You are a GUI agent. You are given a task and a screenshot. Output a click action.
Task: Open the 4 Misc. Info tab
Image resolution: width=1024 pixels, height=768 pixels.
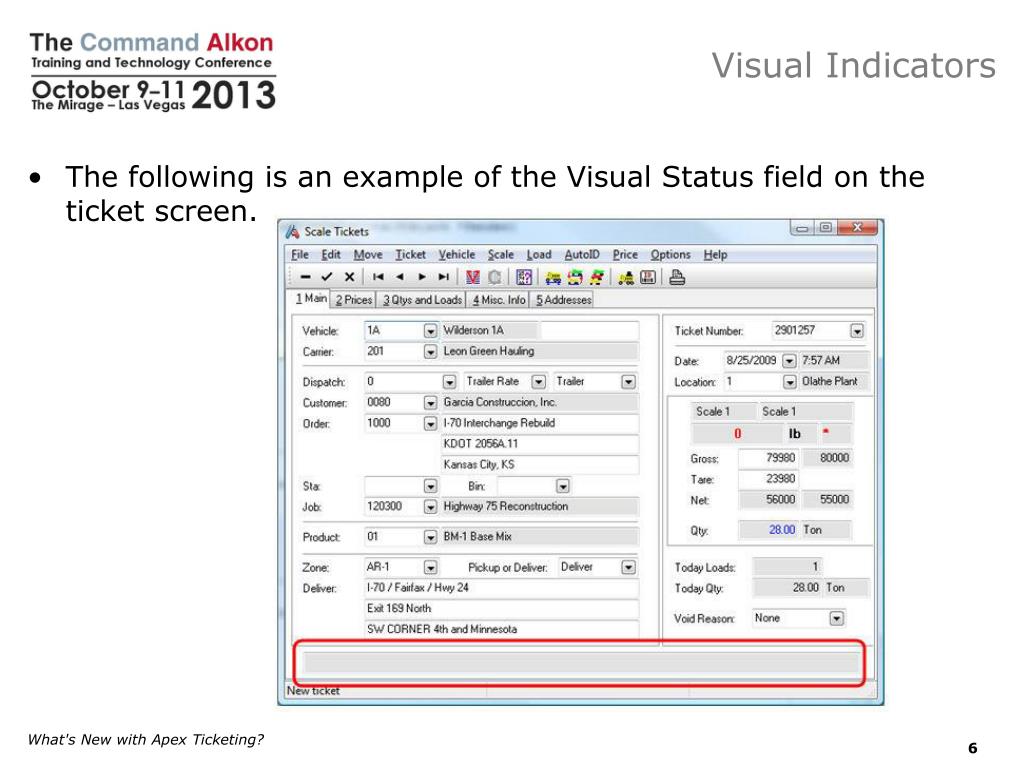[499, 300]
